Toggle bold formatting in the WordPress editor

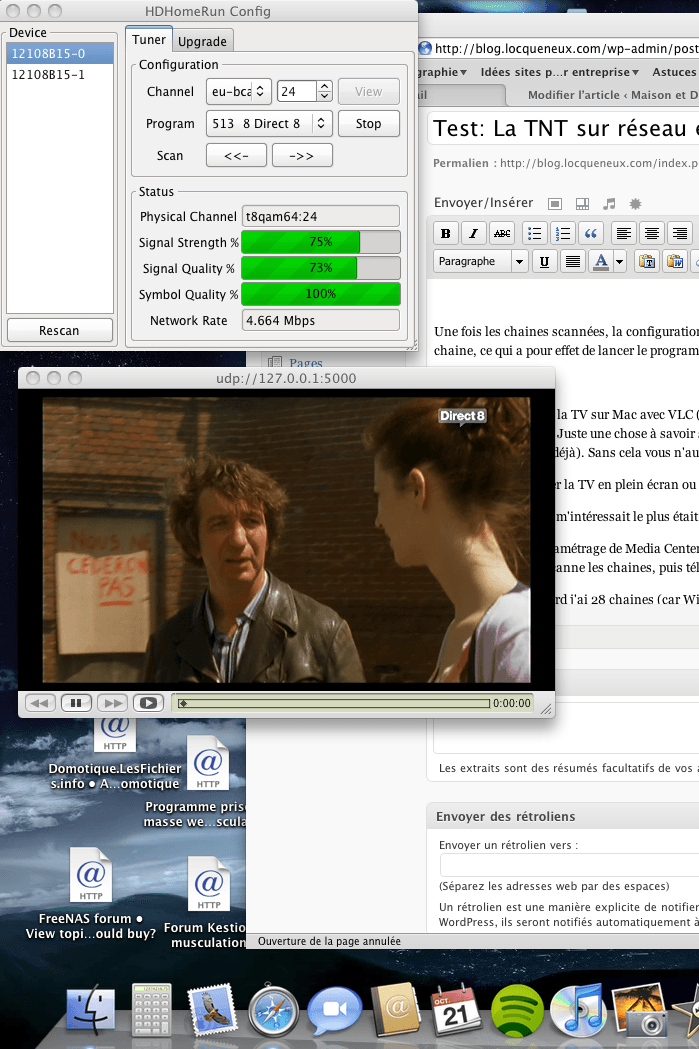coord(445,233)
